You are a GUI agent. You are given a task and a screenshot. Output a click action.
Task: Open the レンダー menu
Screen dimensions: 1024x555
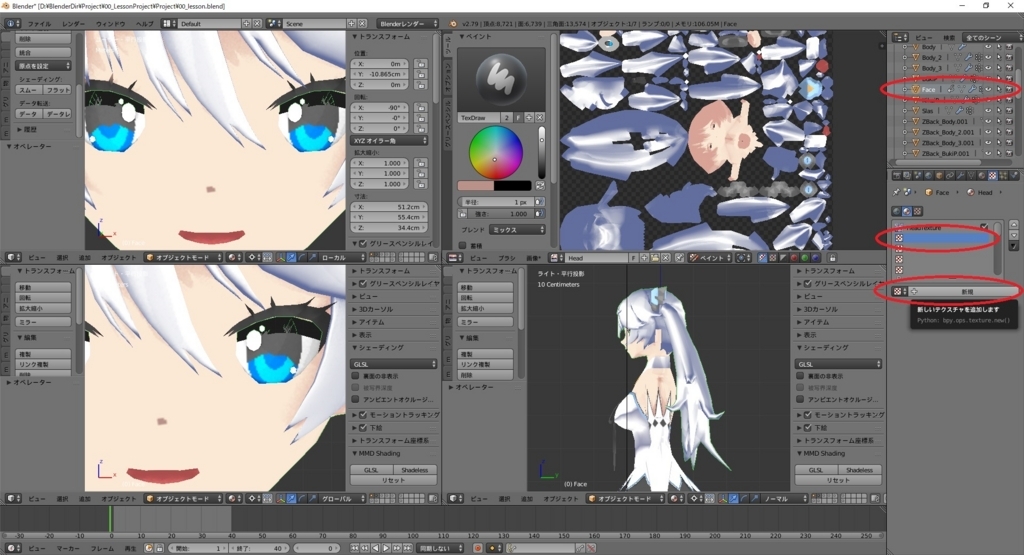[74, 24]
